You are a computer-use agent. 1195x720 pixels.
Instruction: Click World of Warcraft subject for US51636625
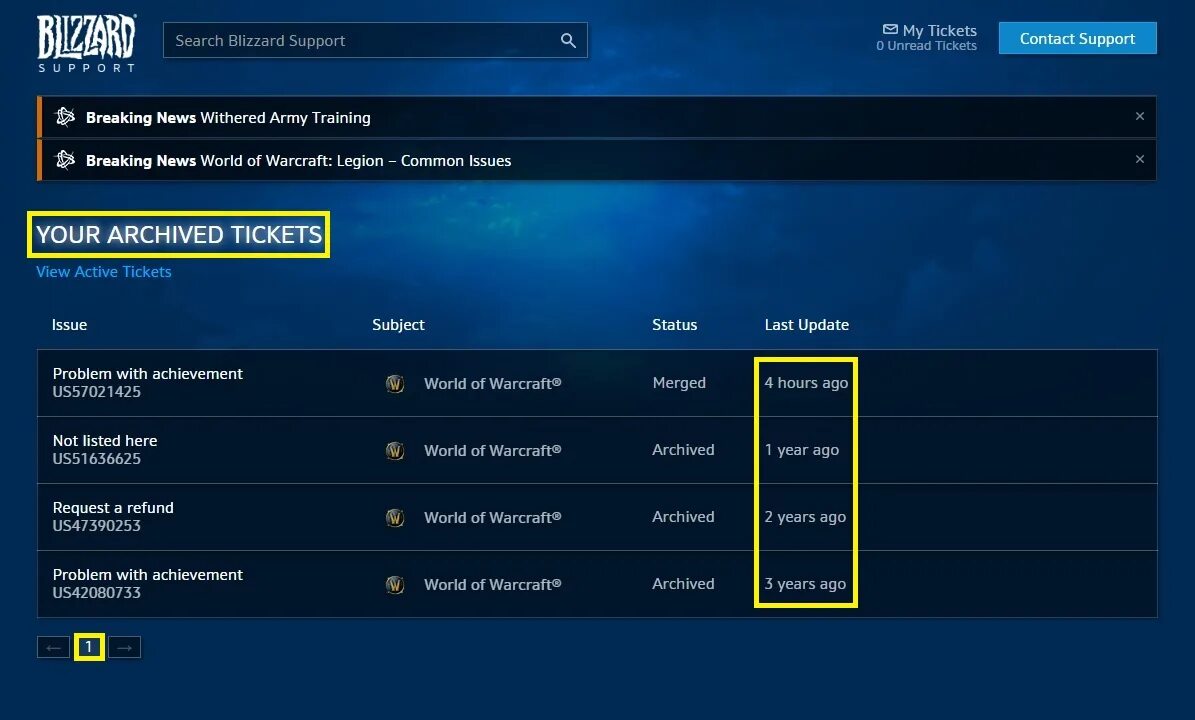tap(492, 450)
